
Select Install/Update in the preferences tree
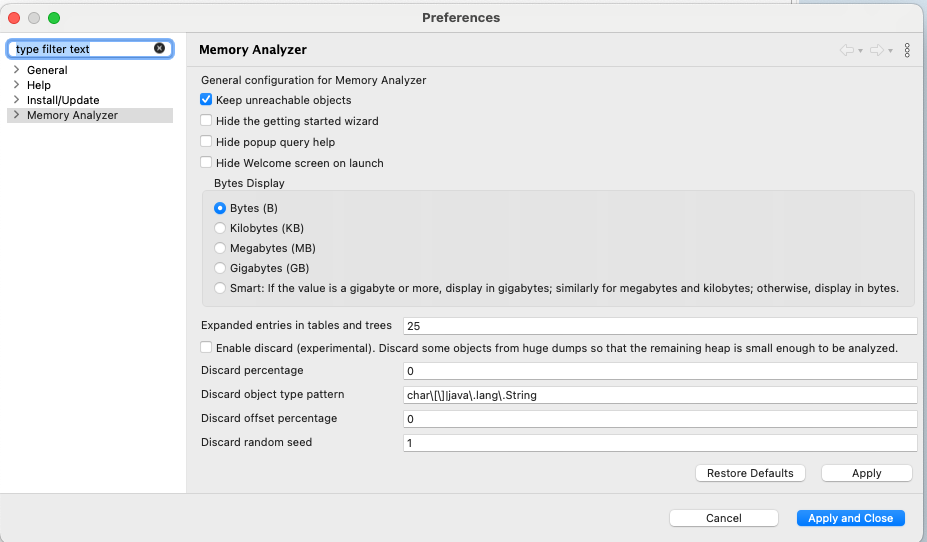[63, 100]
